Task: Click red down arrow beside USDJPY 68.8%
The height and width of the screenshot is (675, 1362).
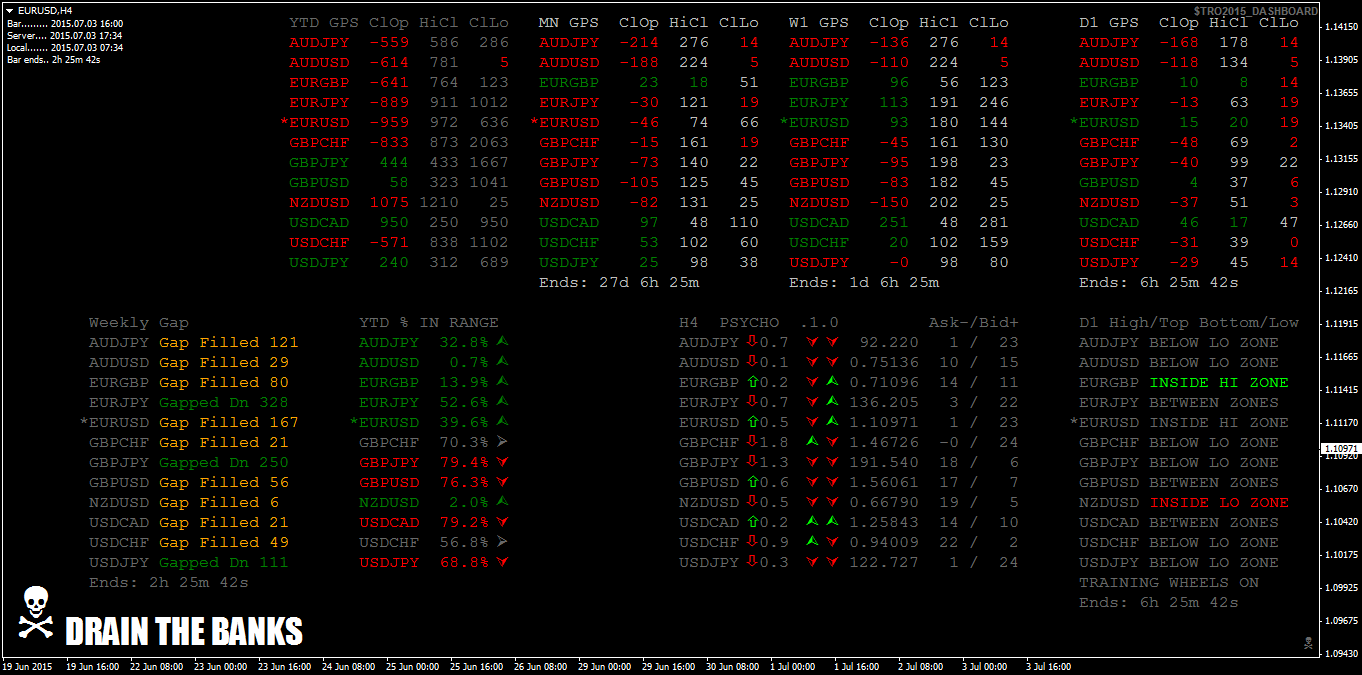Action: click(x=502, y=562)
